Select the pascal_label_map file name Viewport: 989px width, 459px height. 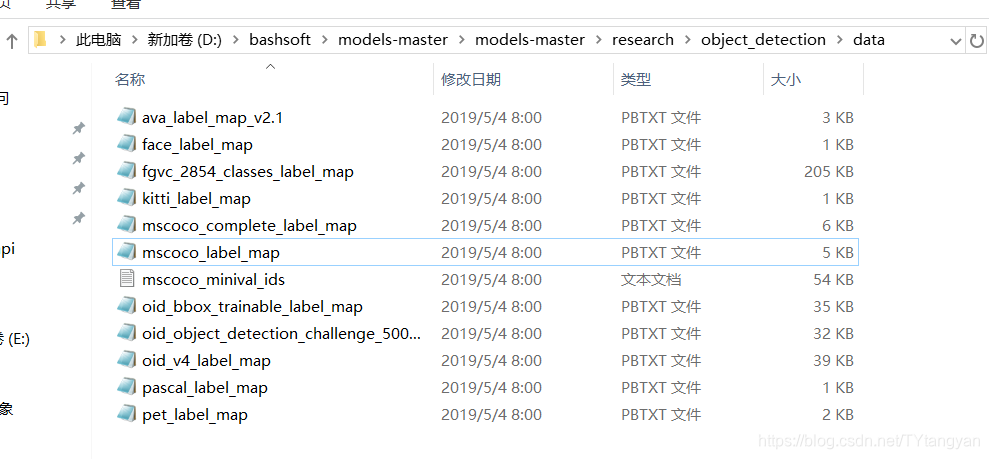tap(205, 388)
